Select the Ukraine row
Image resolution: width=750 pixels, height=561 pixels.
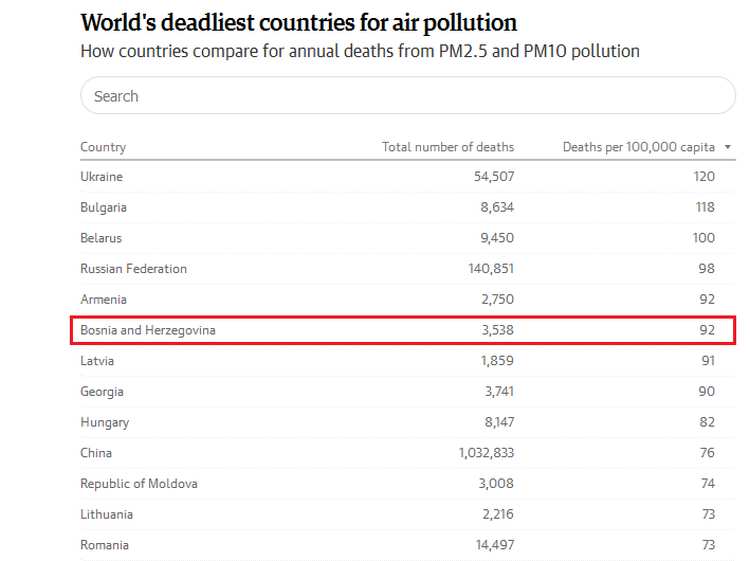[x=101, y=176]
